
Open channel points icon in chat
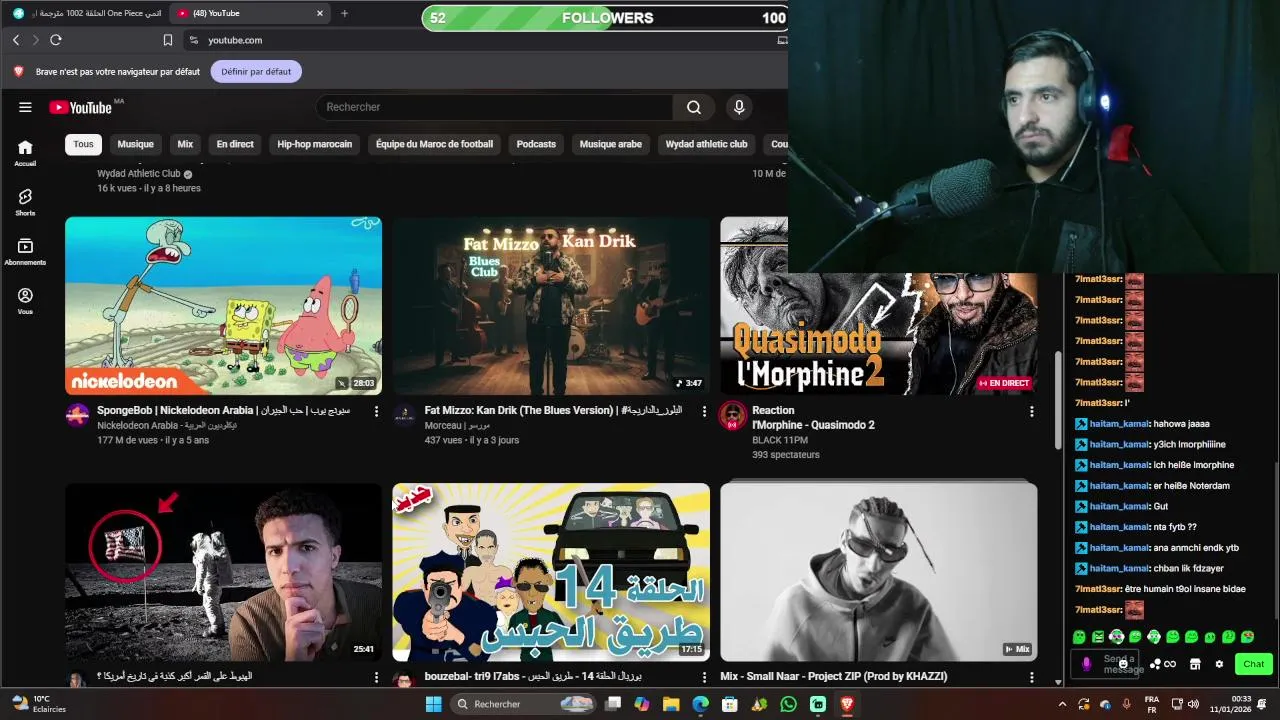[x=1161, y=664]
